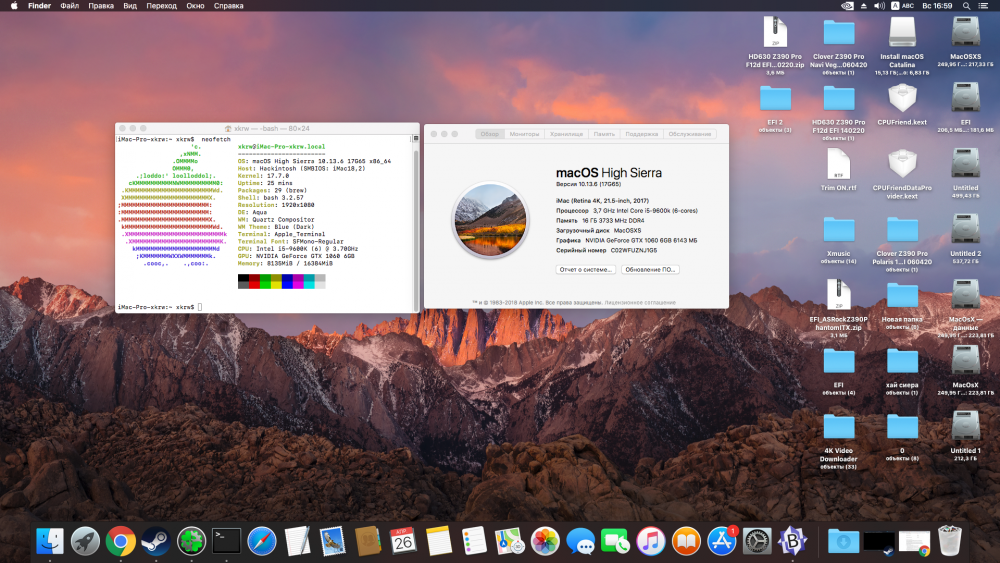Open Calendar showing 26 in Dock

click(403, 541)
